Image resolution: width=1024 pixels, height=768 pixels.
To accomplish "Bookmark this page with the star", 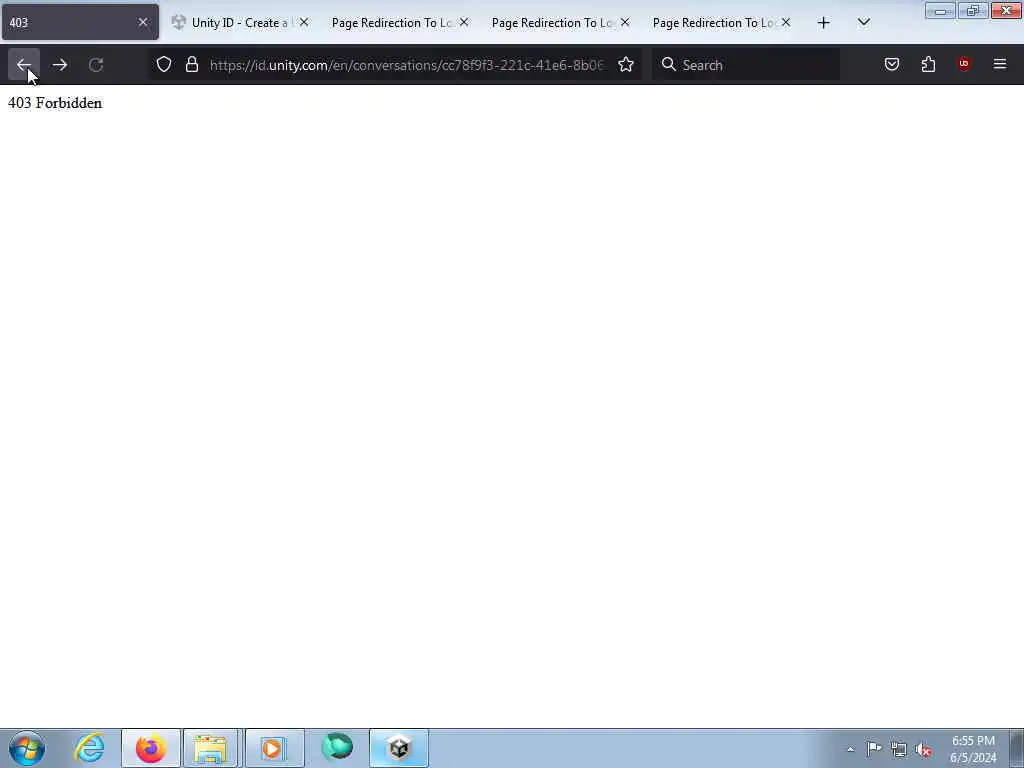I will coord(626,65).
